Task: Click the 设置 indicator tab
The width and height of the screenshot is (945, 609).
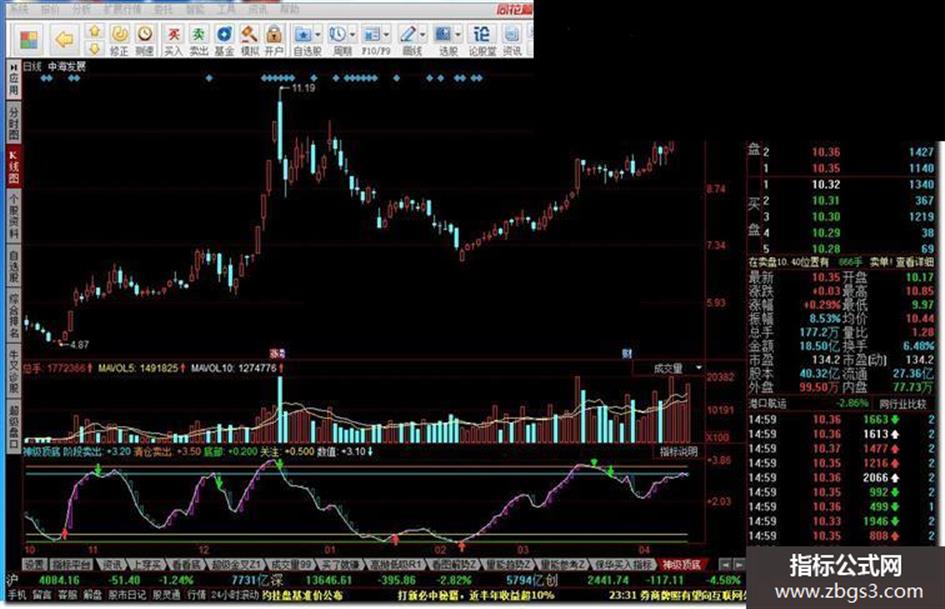Action: click(34, 565)
